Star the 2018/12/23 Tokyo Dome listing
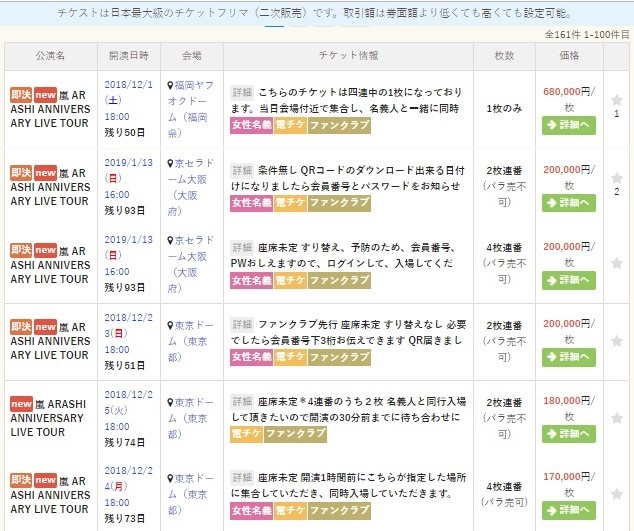This screenshot has height=531, width=634. (617, 341)
